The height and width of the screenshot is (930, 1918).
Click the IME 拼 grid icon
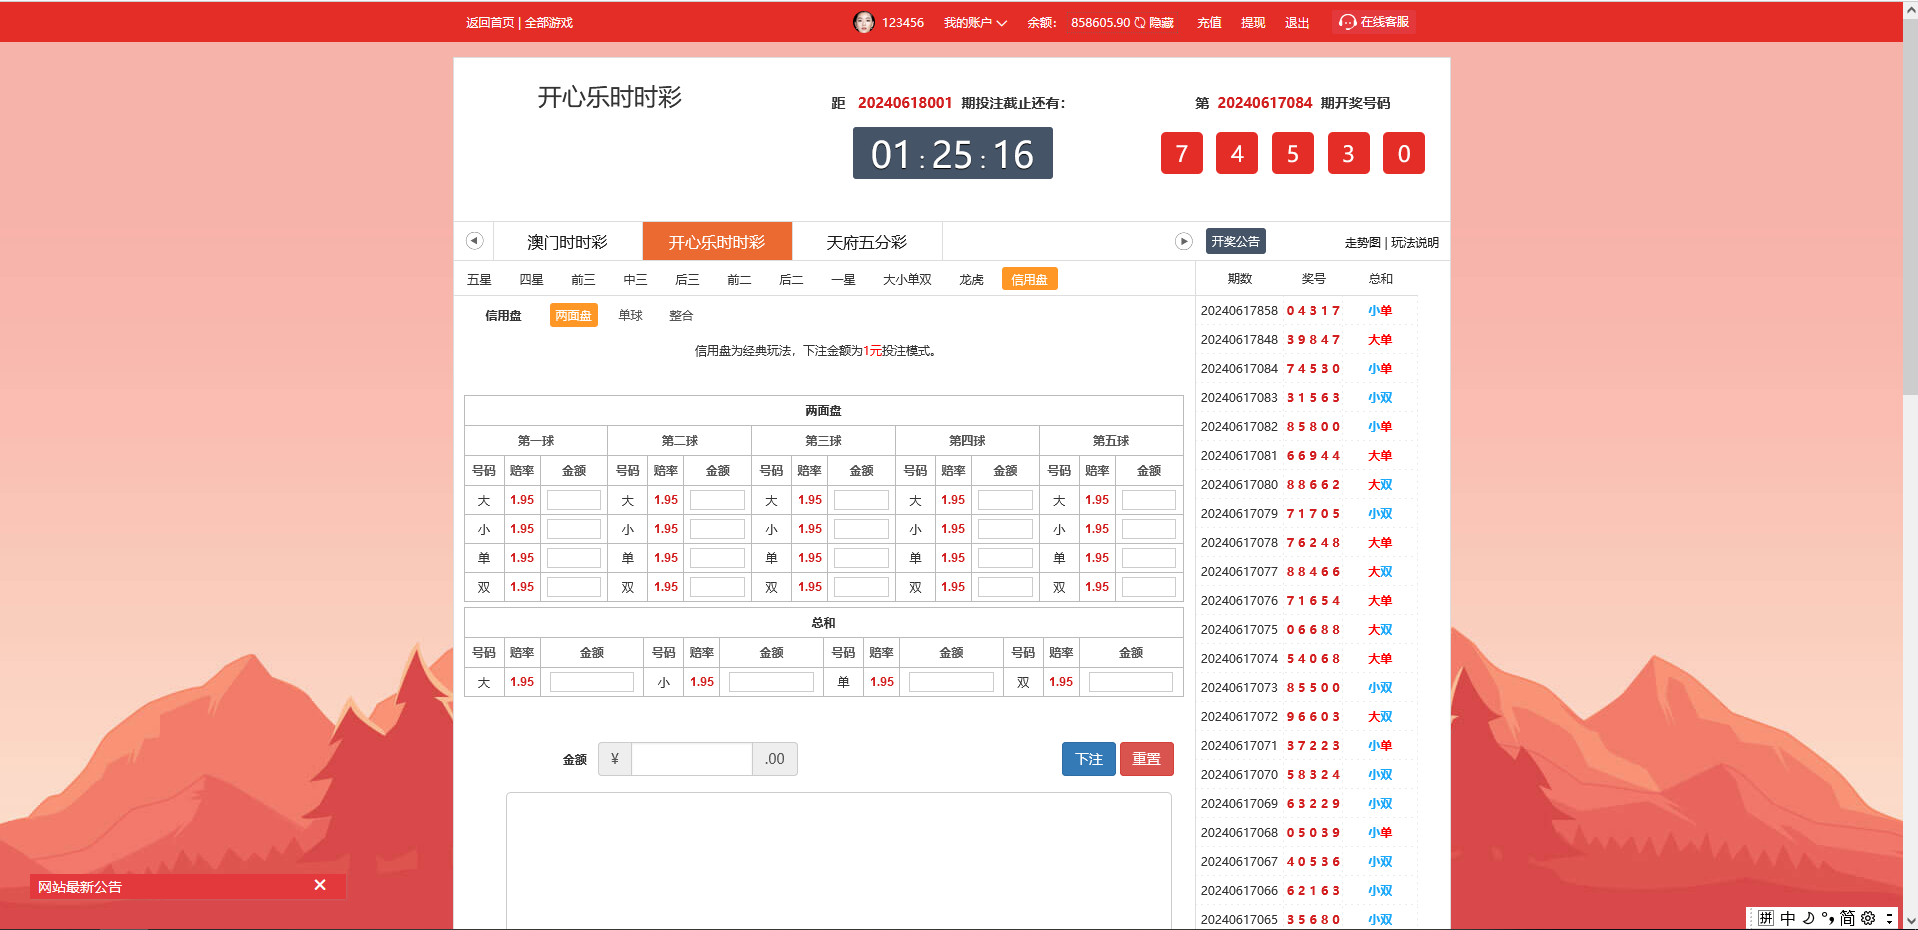pos(1766,918)
